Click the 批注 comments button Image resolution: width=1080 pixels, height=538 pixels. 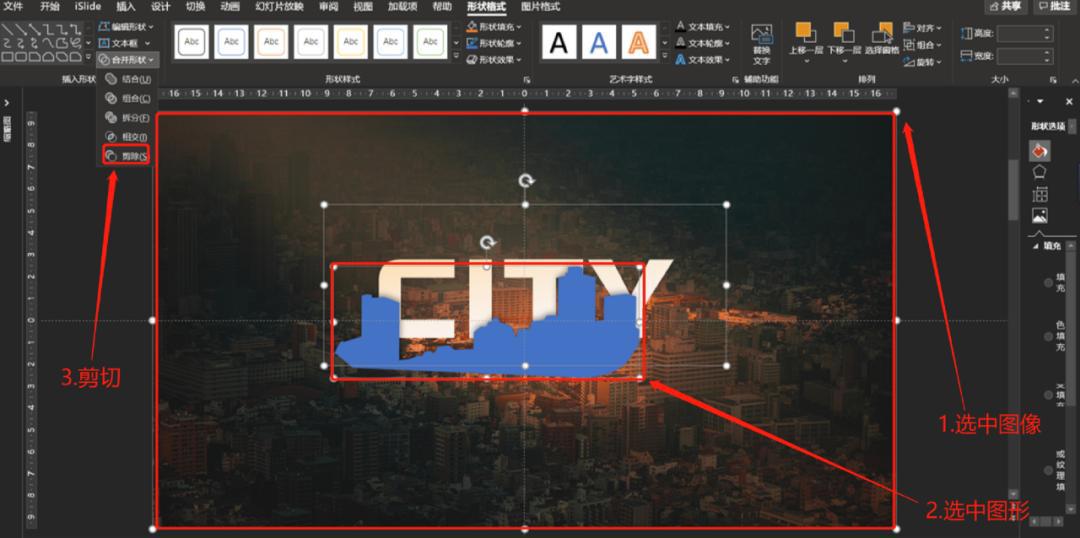point(1052,7)
